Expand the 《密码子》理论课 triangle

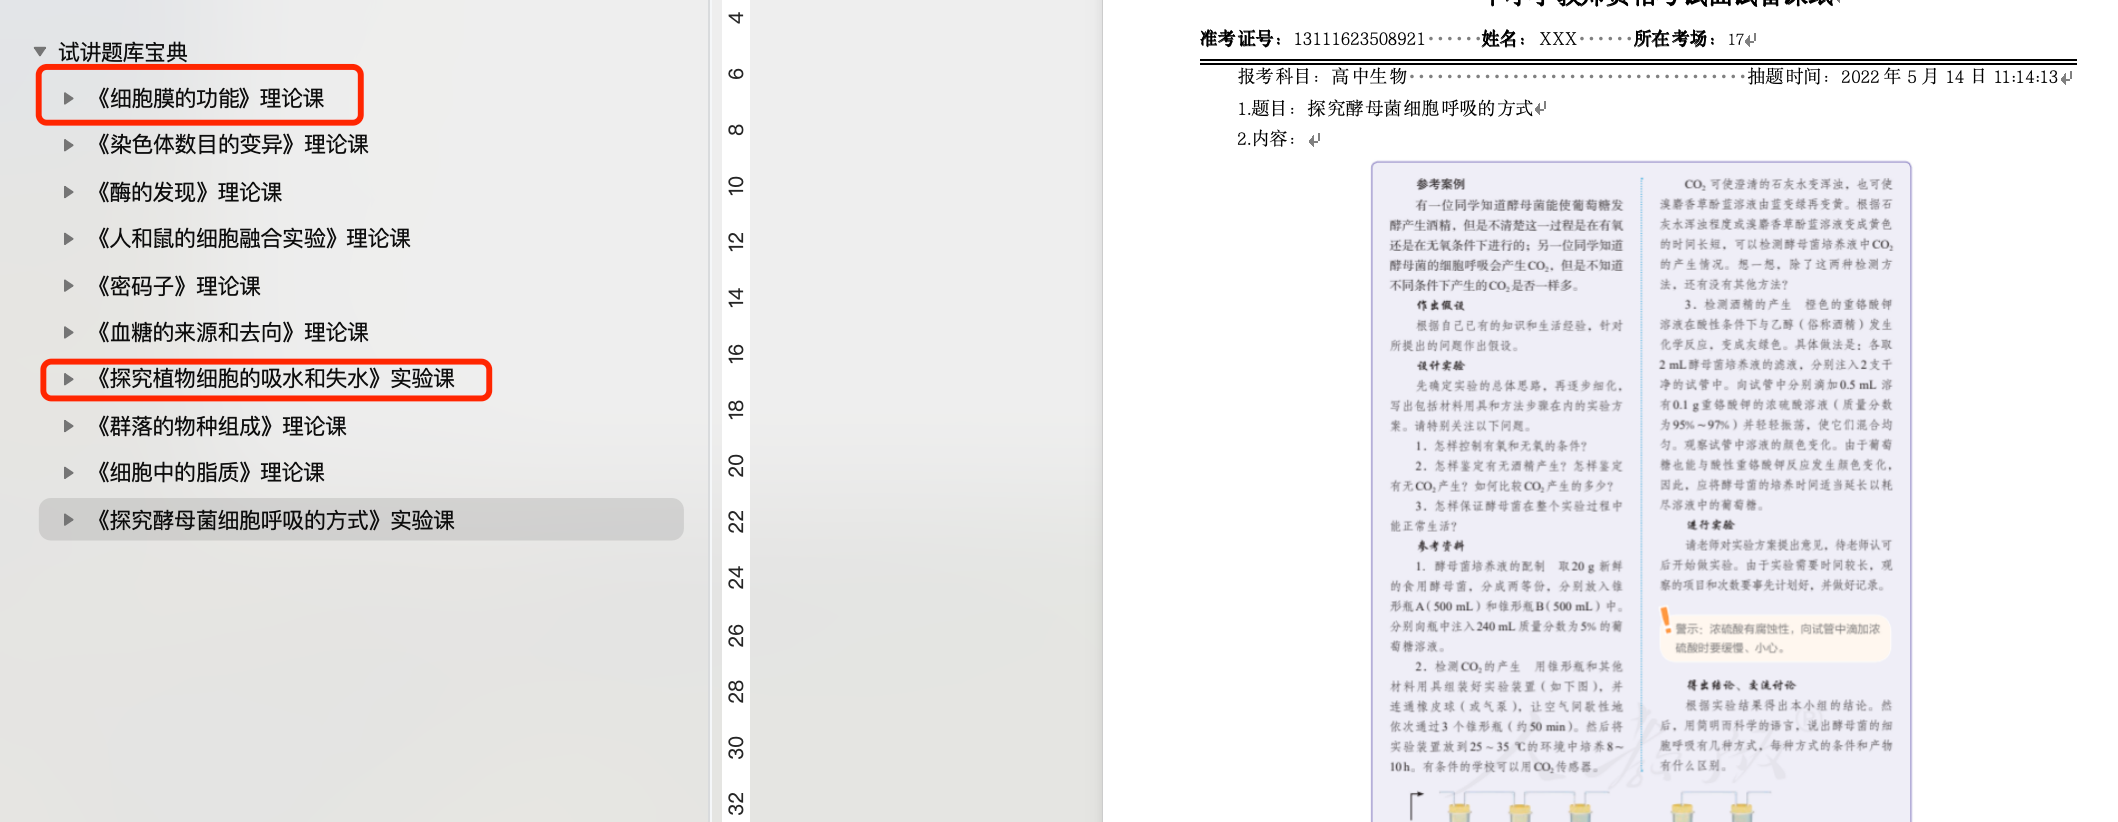tap(68, 286)
